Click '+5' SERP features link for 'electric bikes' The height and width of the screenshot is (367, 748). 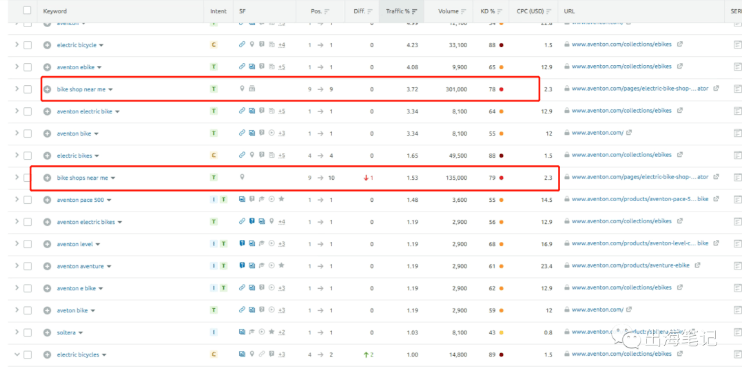click(281, 156)
